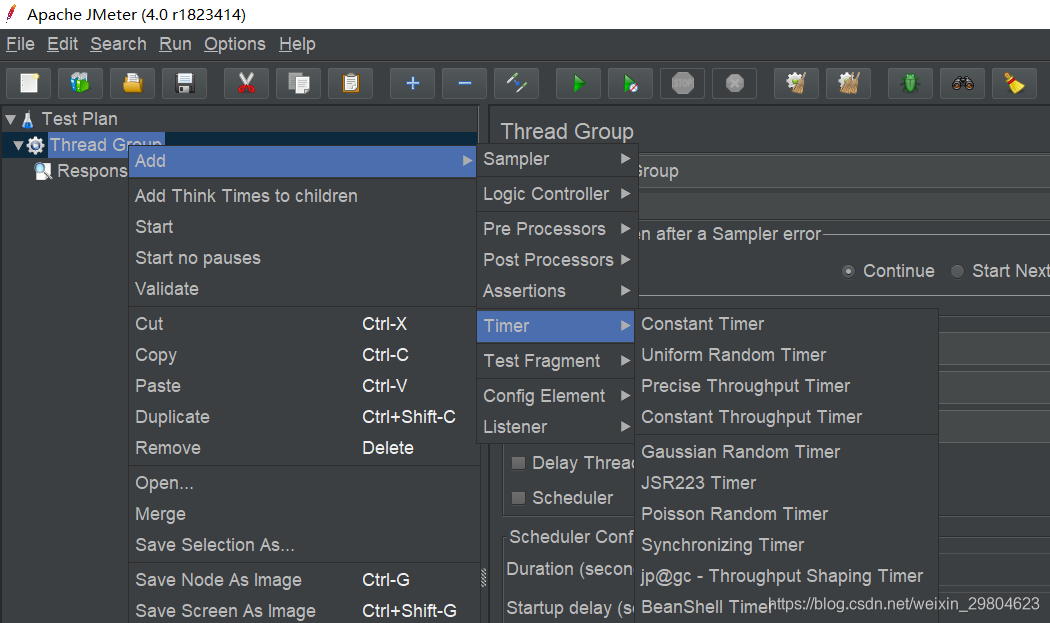The height and width of the screenshot is (623, 1050).
Task: Expand the Pre Processors submenu
Action: tap(556, 229)
